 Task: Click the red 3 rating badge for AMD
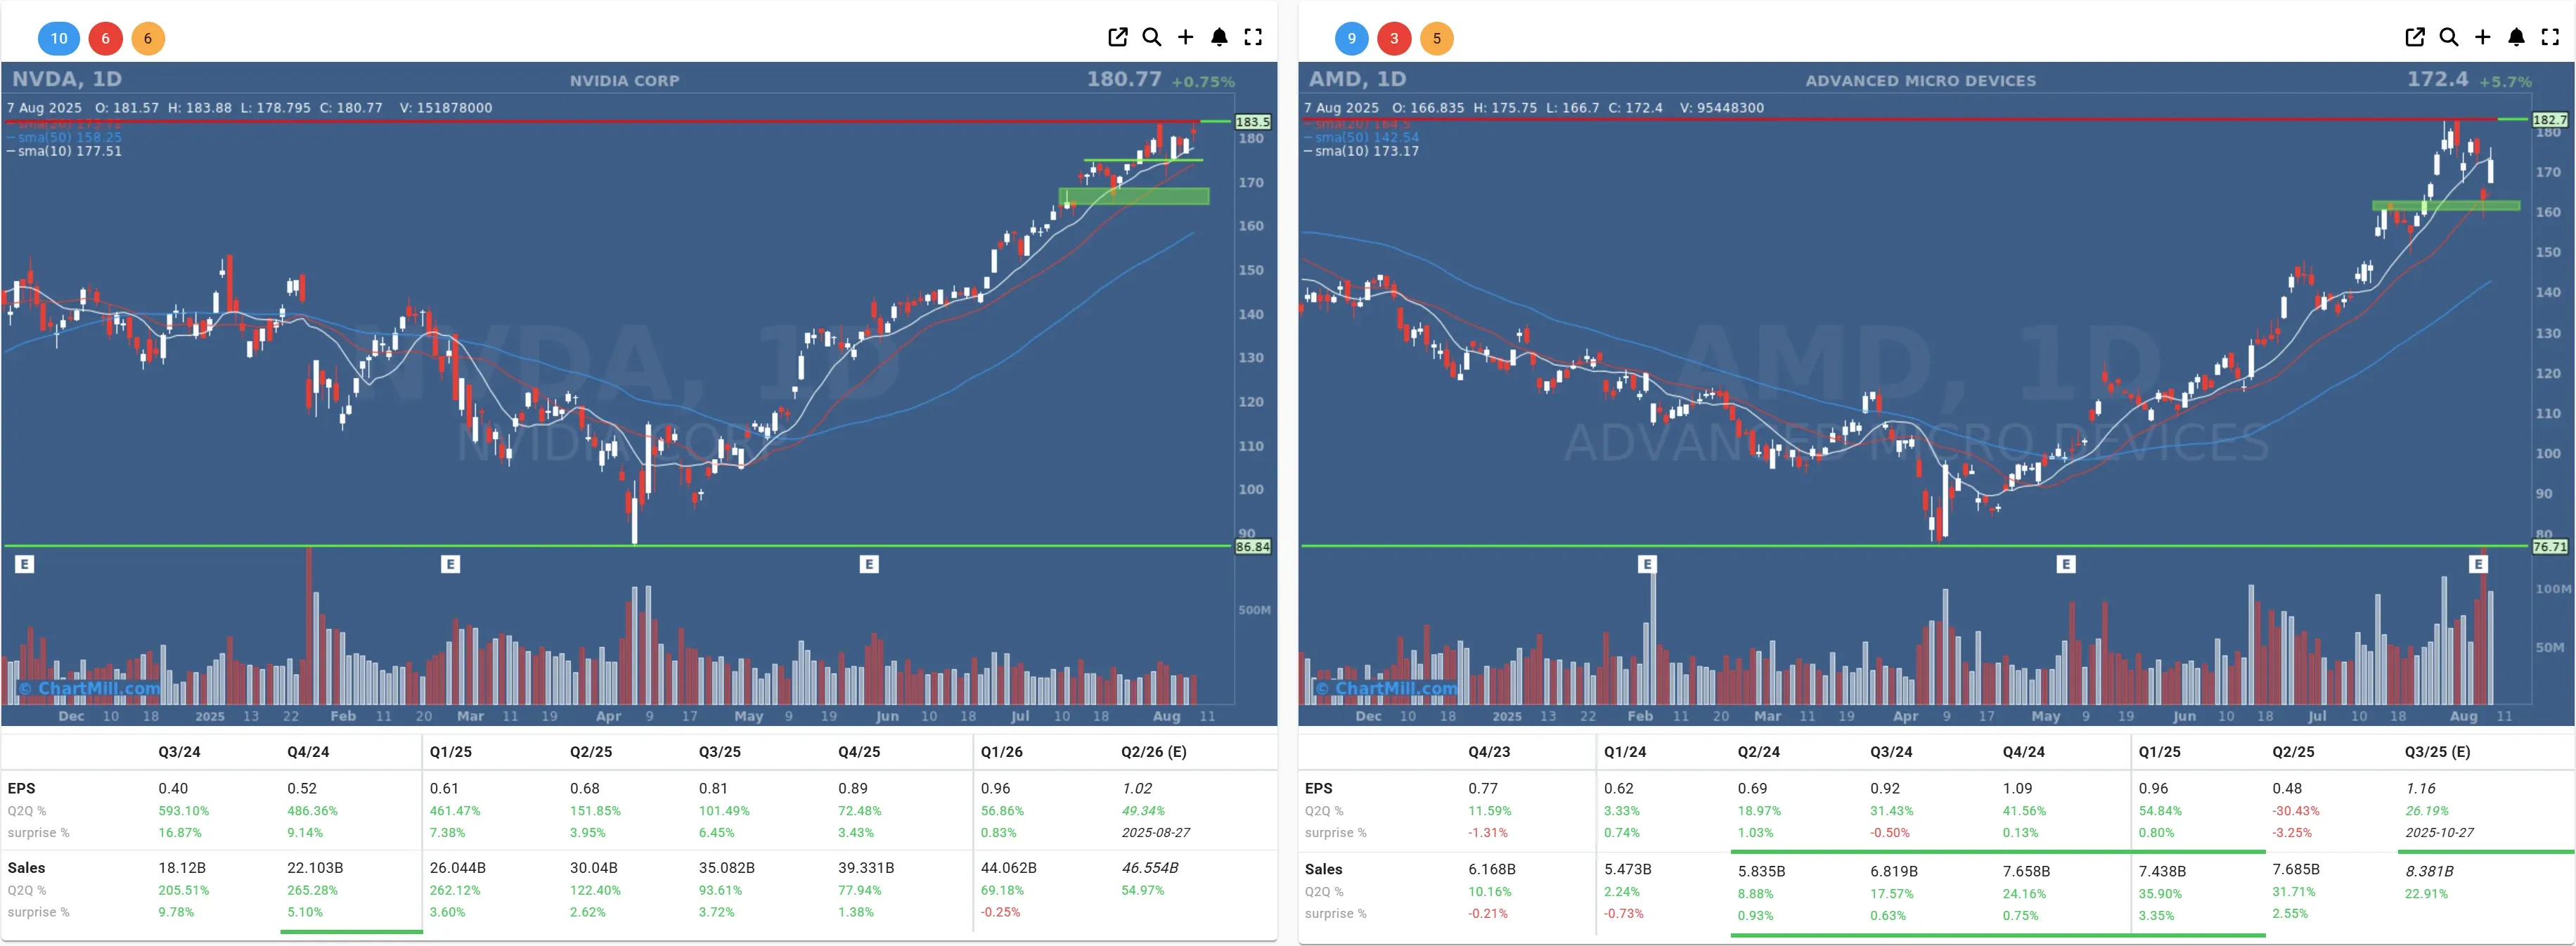(1394, 38)
